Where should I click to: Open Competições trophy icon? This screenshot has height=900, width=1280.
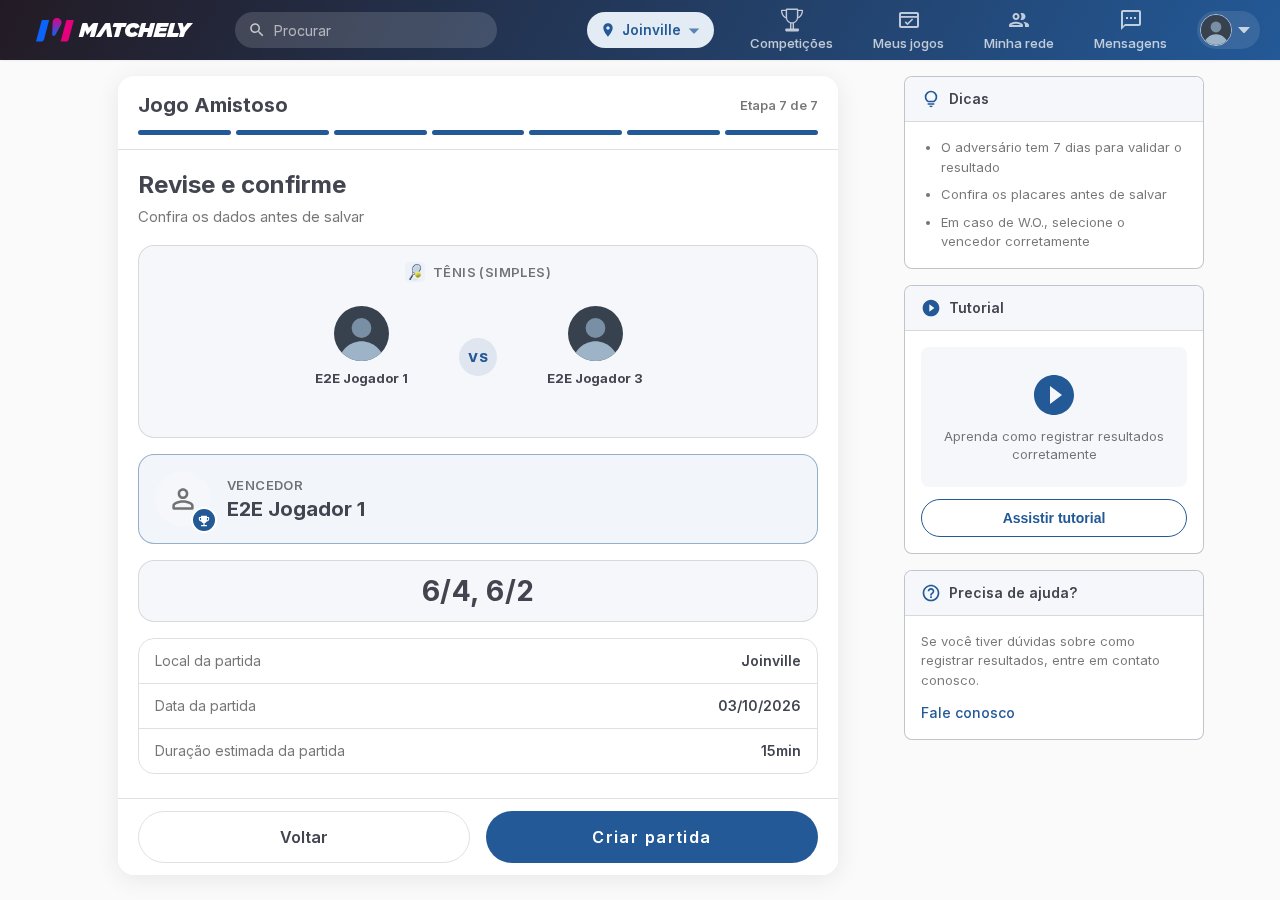[791, 19]
